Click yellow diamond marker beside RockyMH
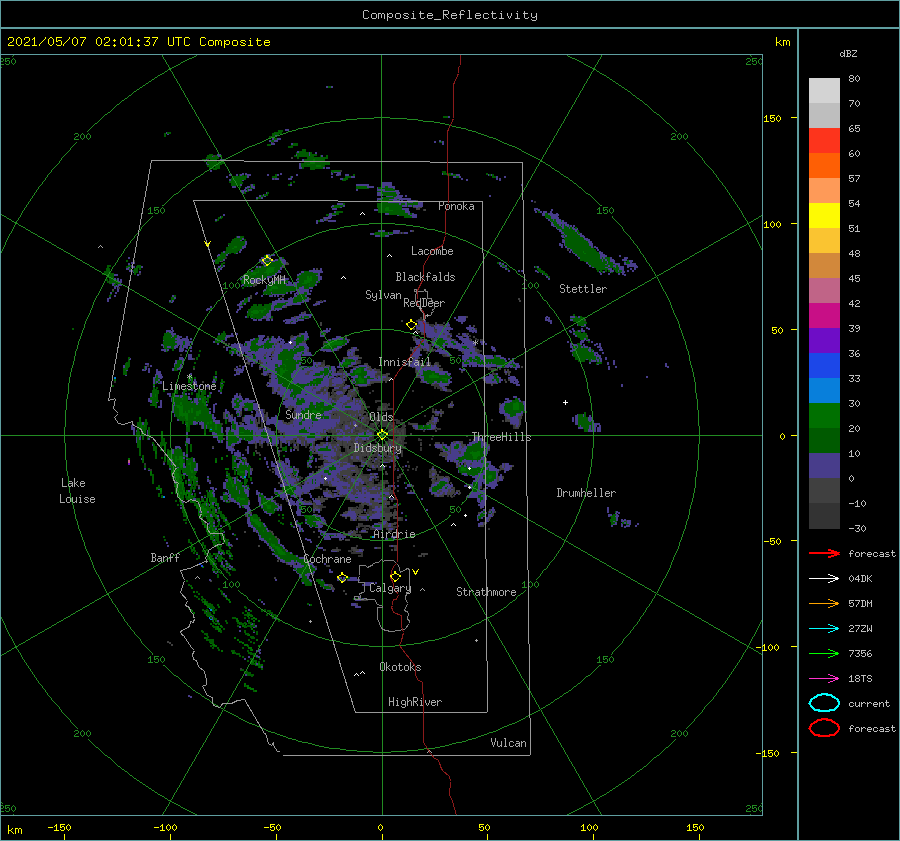The image size is (900, 841). (267, 261)
